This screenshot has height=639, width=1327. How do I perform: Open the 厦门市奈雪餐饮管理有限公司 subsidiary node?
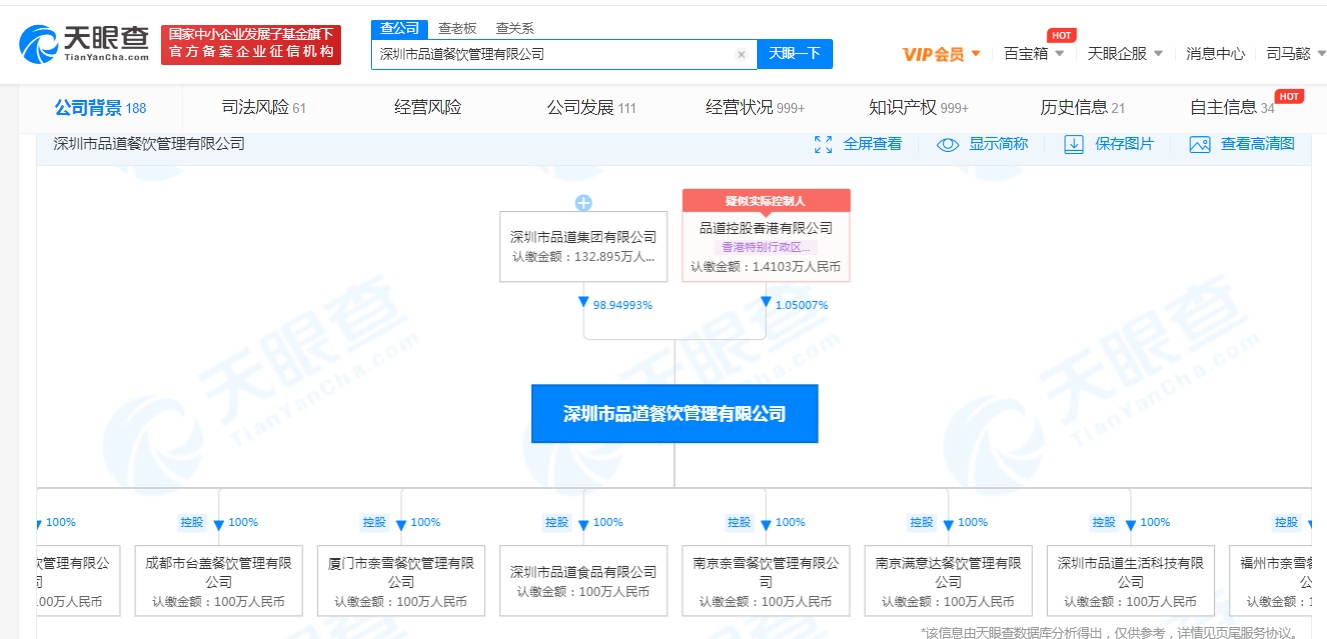tap(401, 580)
